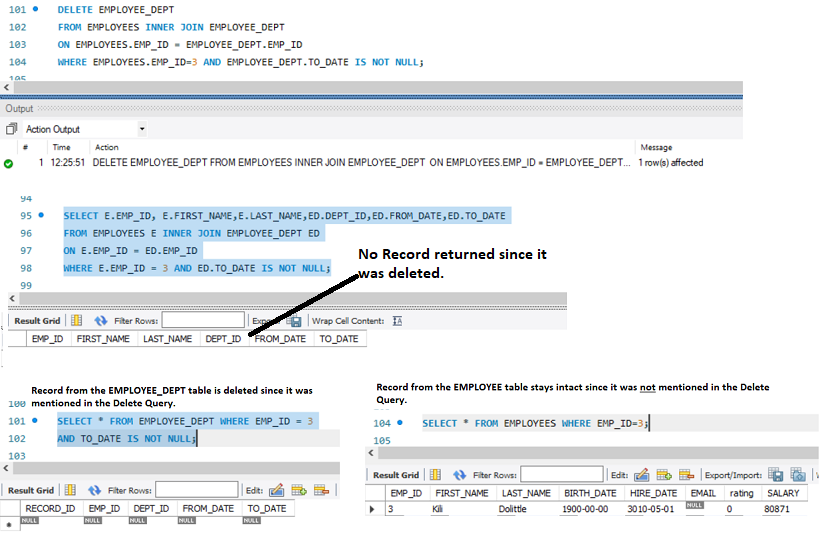
Task: Click the Filter Rows field above the RECORD_ID grid
Action: pyautogui.click(x=197, y=490)
